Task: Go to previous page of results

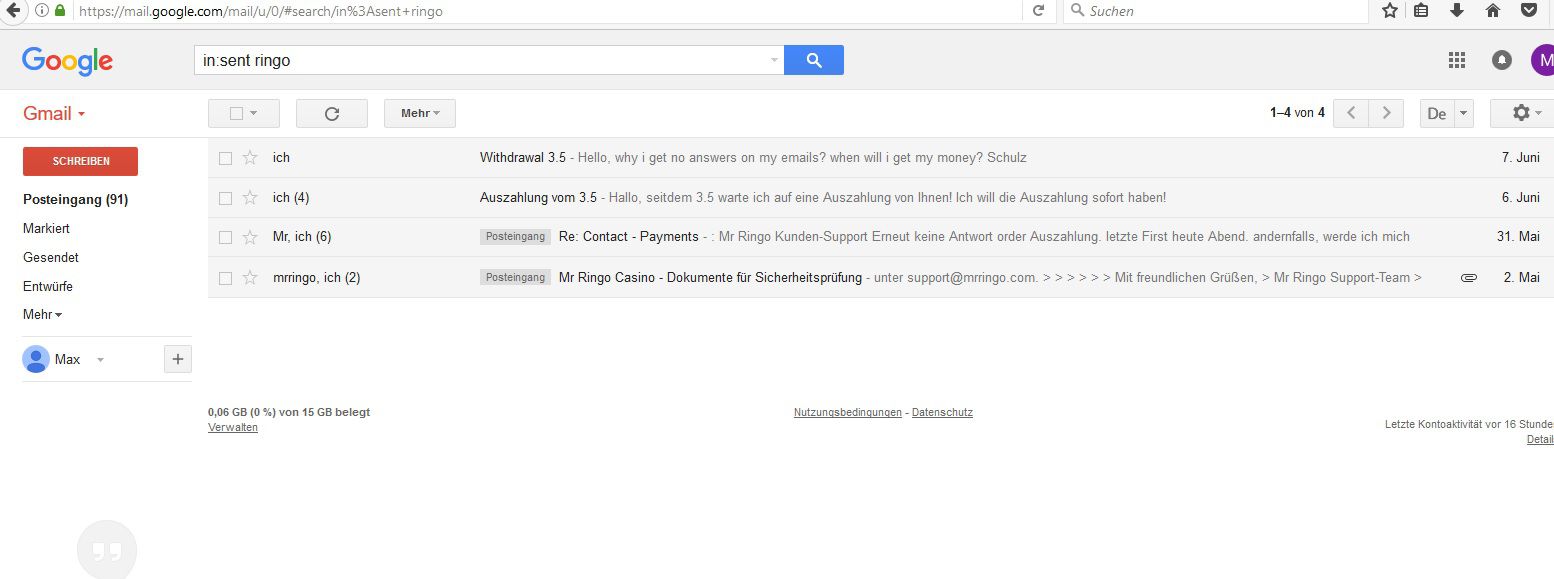Action: tap(1351, 113)
